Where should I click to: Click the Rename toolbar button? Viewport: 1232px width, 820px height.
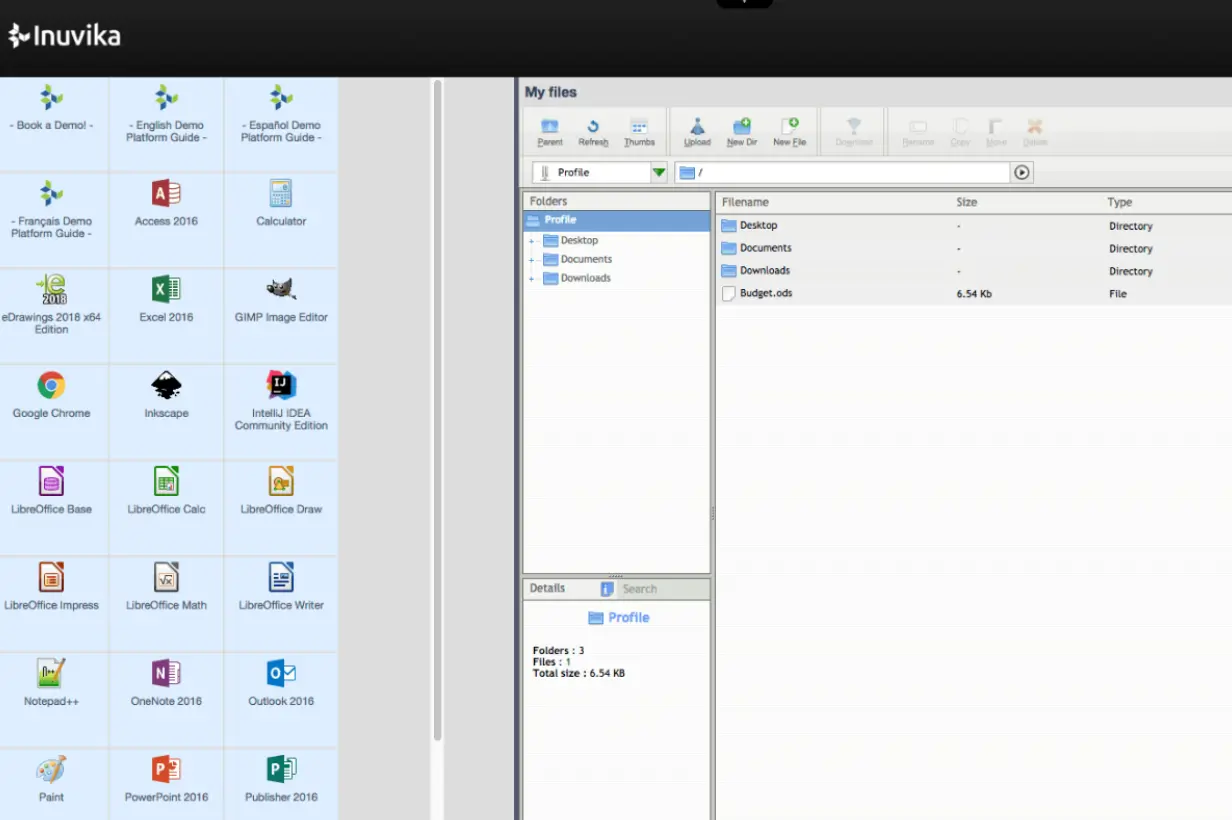pos(918,132)
